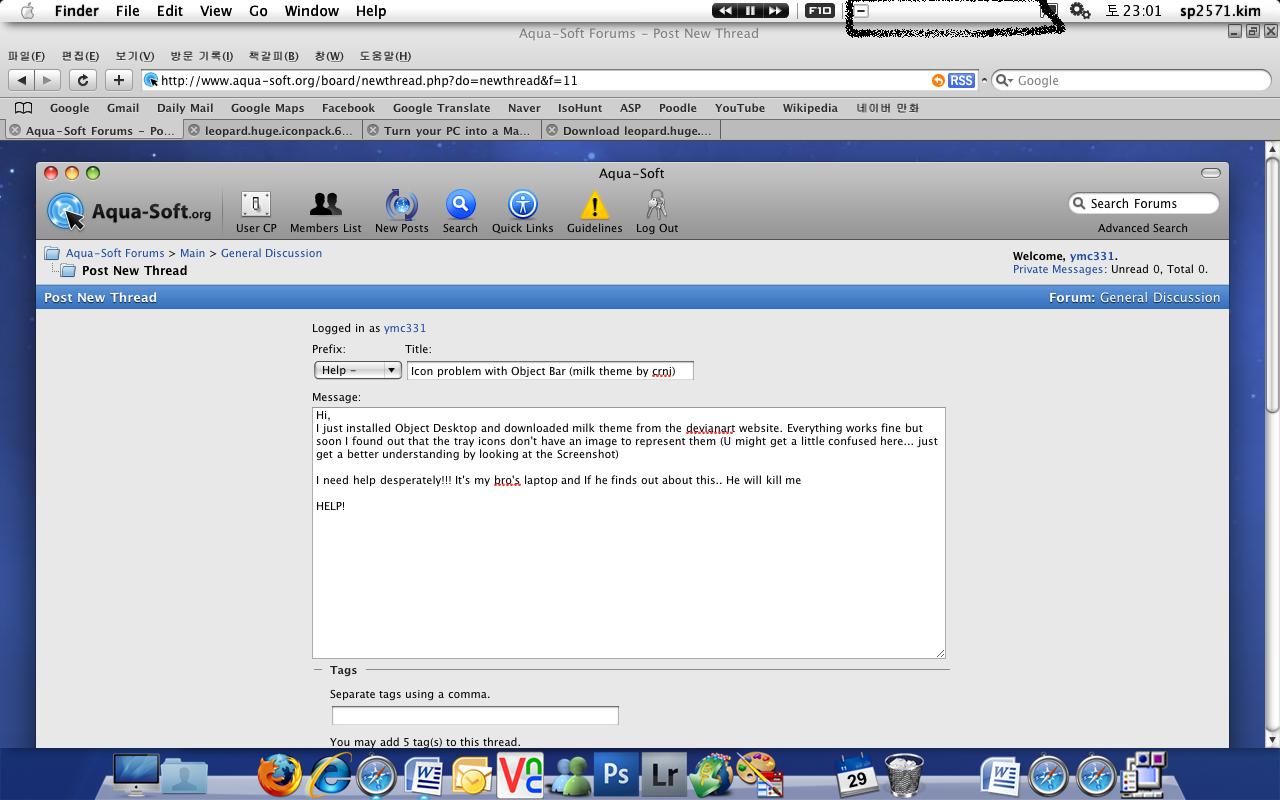The image size is (1280, 800).
Task: Click the fast-forward control in menu bar
Action: click(x=775, y=11)
